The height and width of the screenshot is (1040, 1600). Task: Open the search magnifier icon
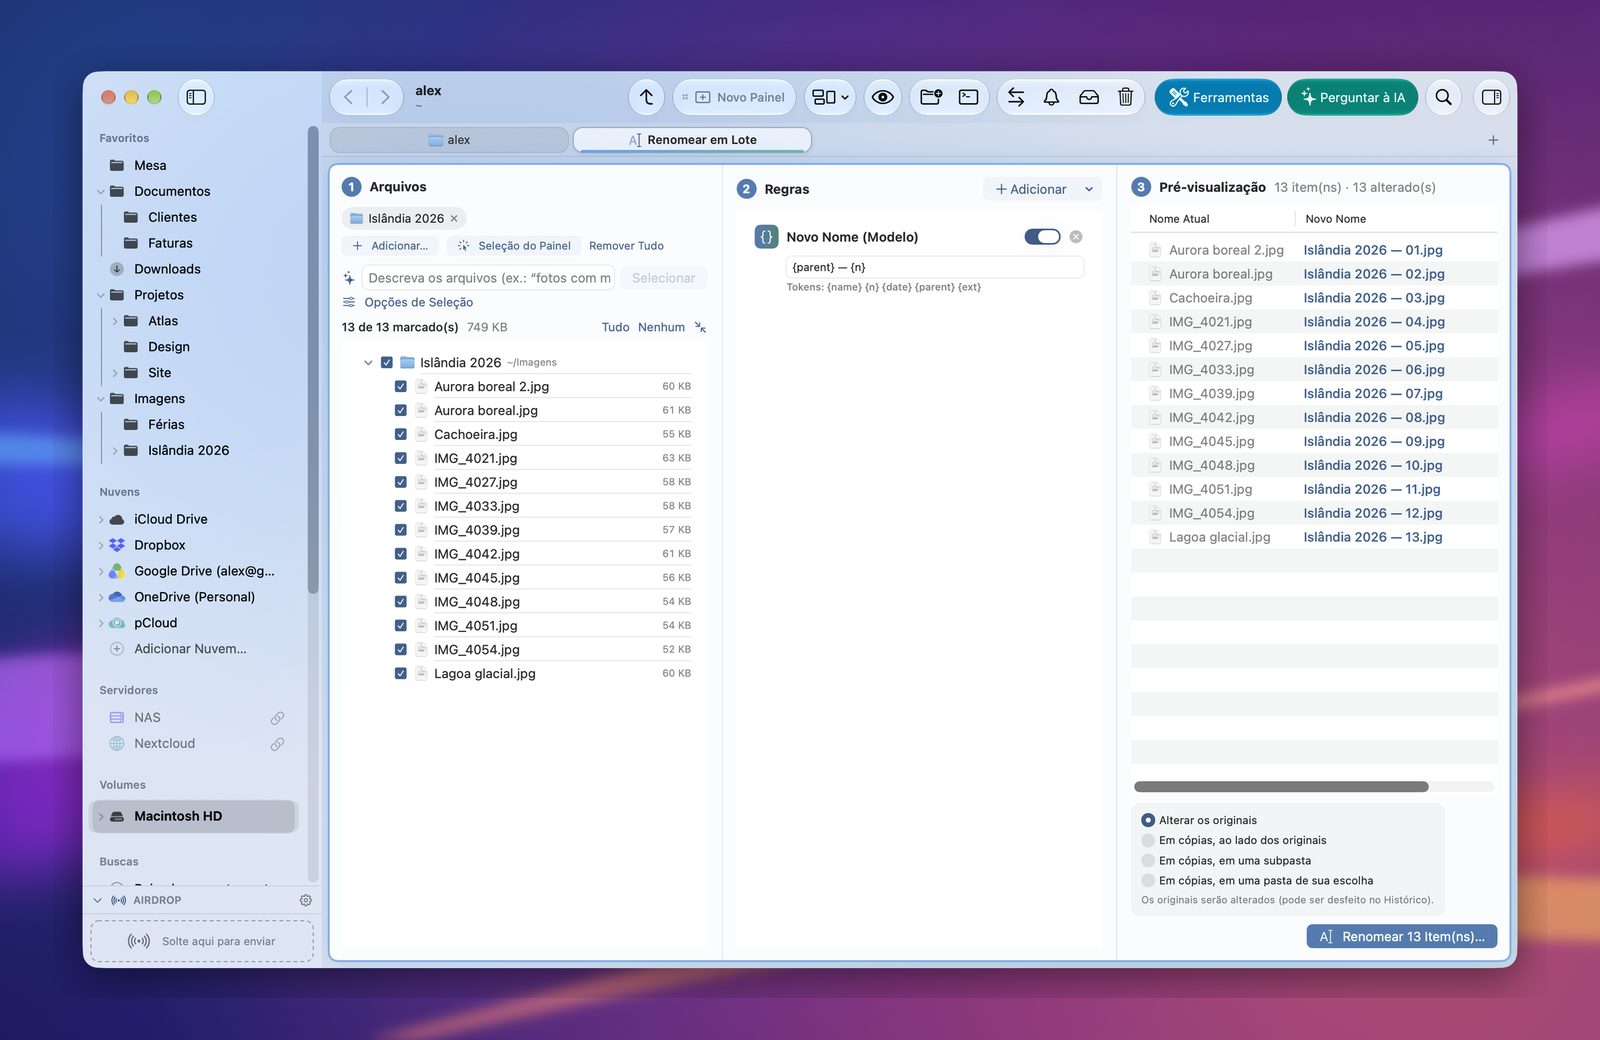tap(1443, 97)
